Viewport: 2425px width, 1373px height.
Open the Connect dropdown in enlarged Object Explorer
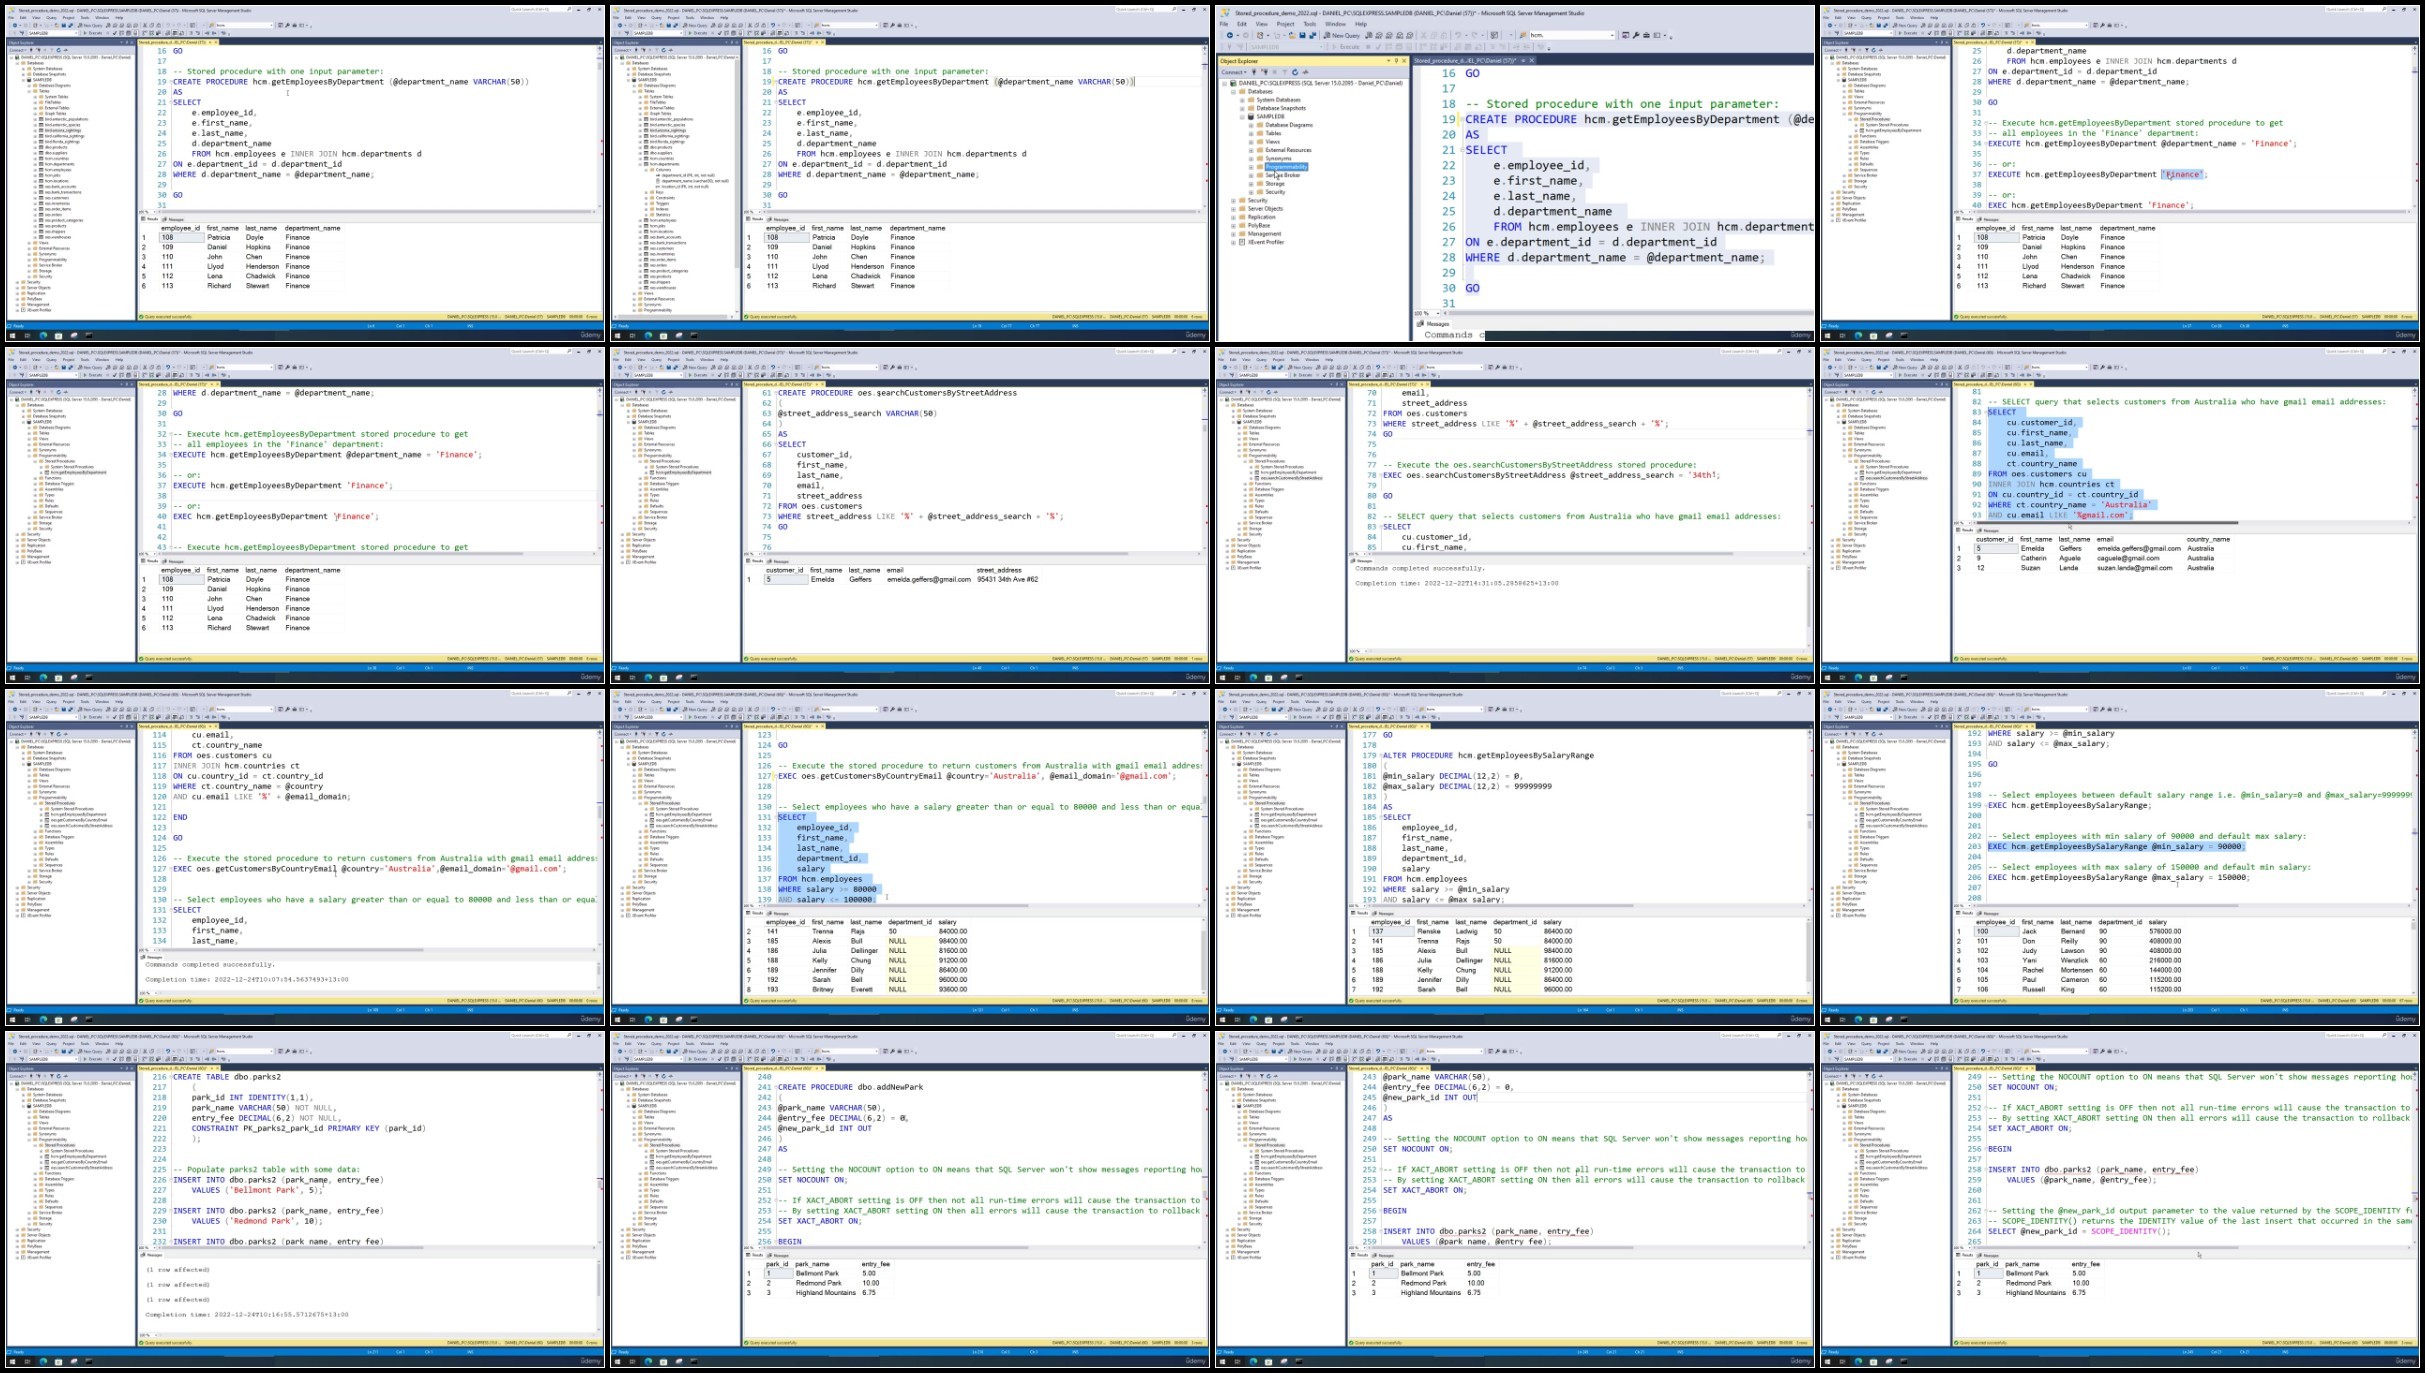pos(1245,72)
